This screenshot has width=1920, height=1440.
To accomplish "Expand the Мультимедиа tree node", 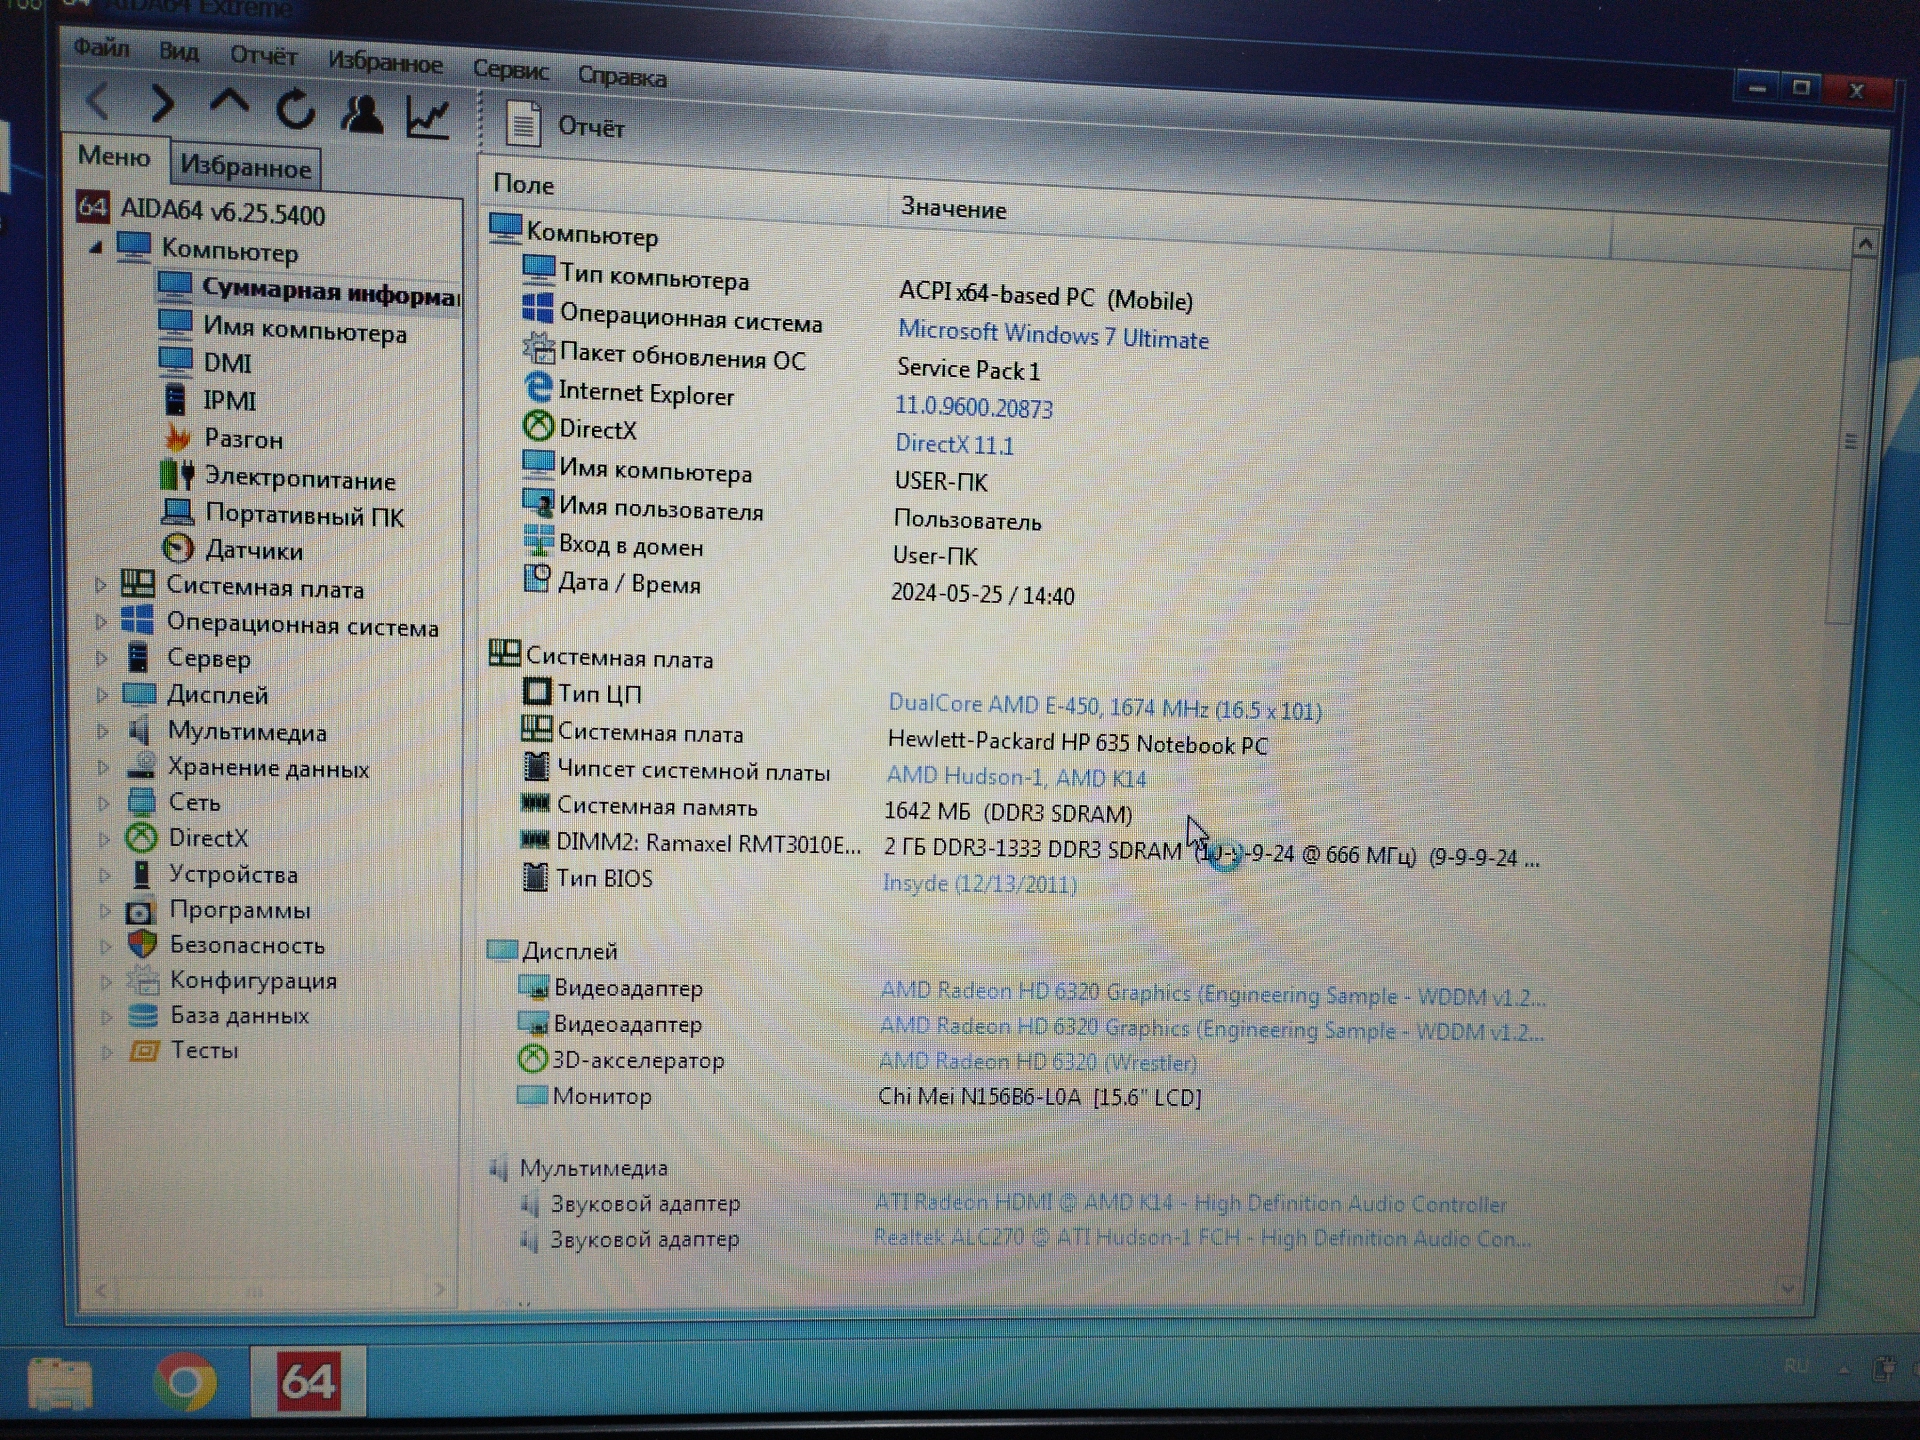I will (103, 731).
